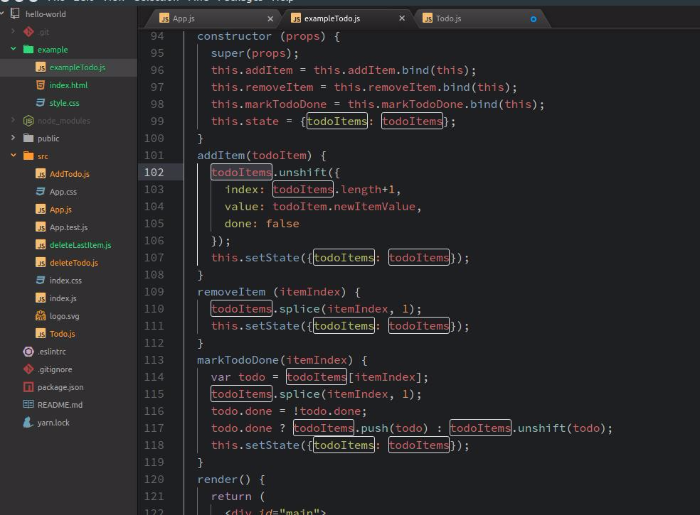This screenshot has width=700, height=515.
Task: Click the node_modules Node.js icon
Action: pos(28,120)
